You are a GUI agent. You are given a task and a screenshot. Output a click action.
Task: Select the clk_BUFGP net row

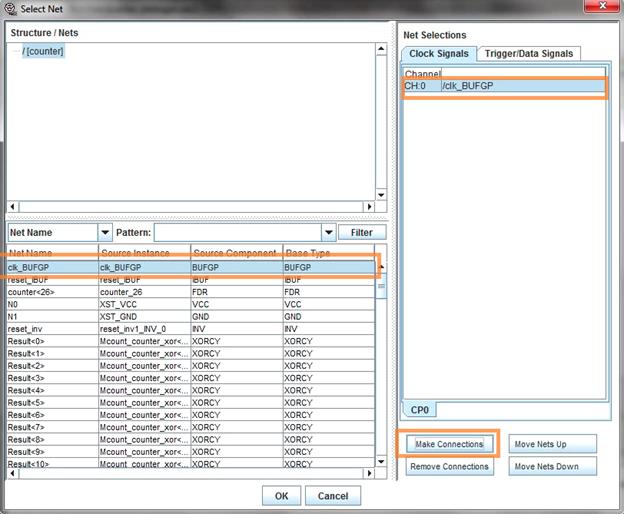190,267
